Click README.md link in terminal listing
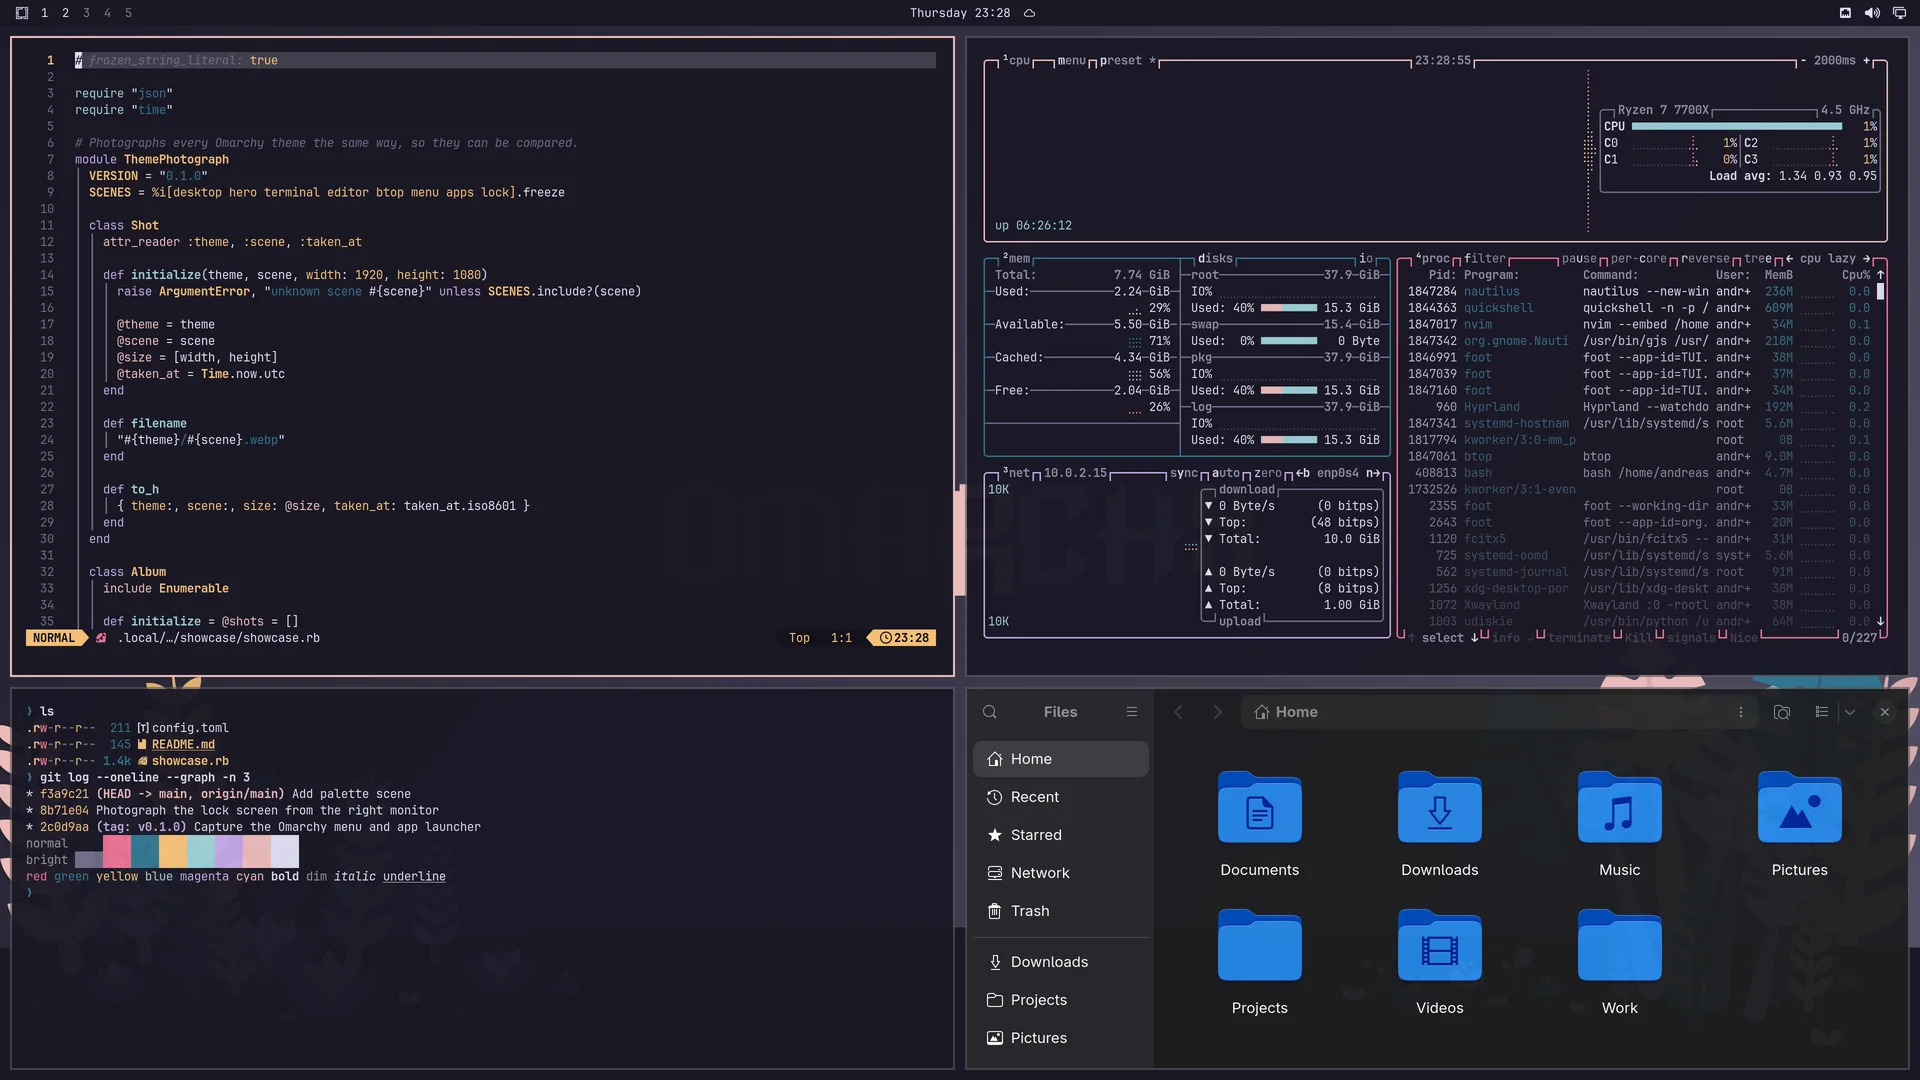Screen dimensions: 1920x1080 pos(183,745)
